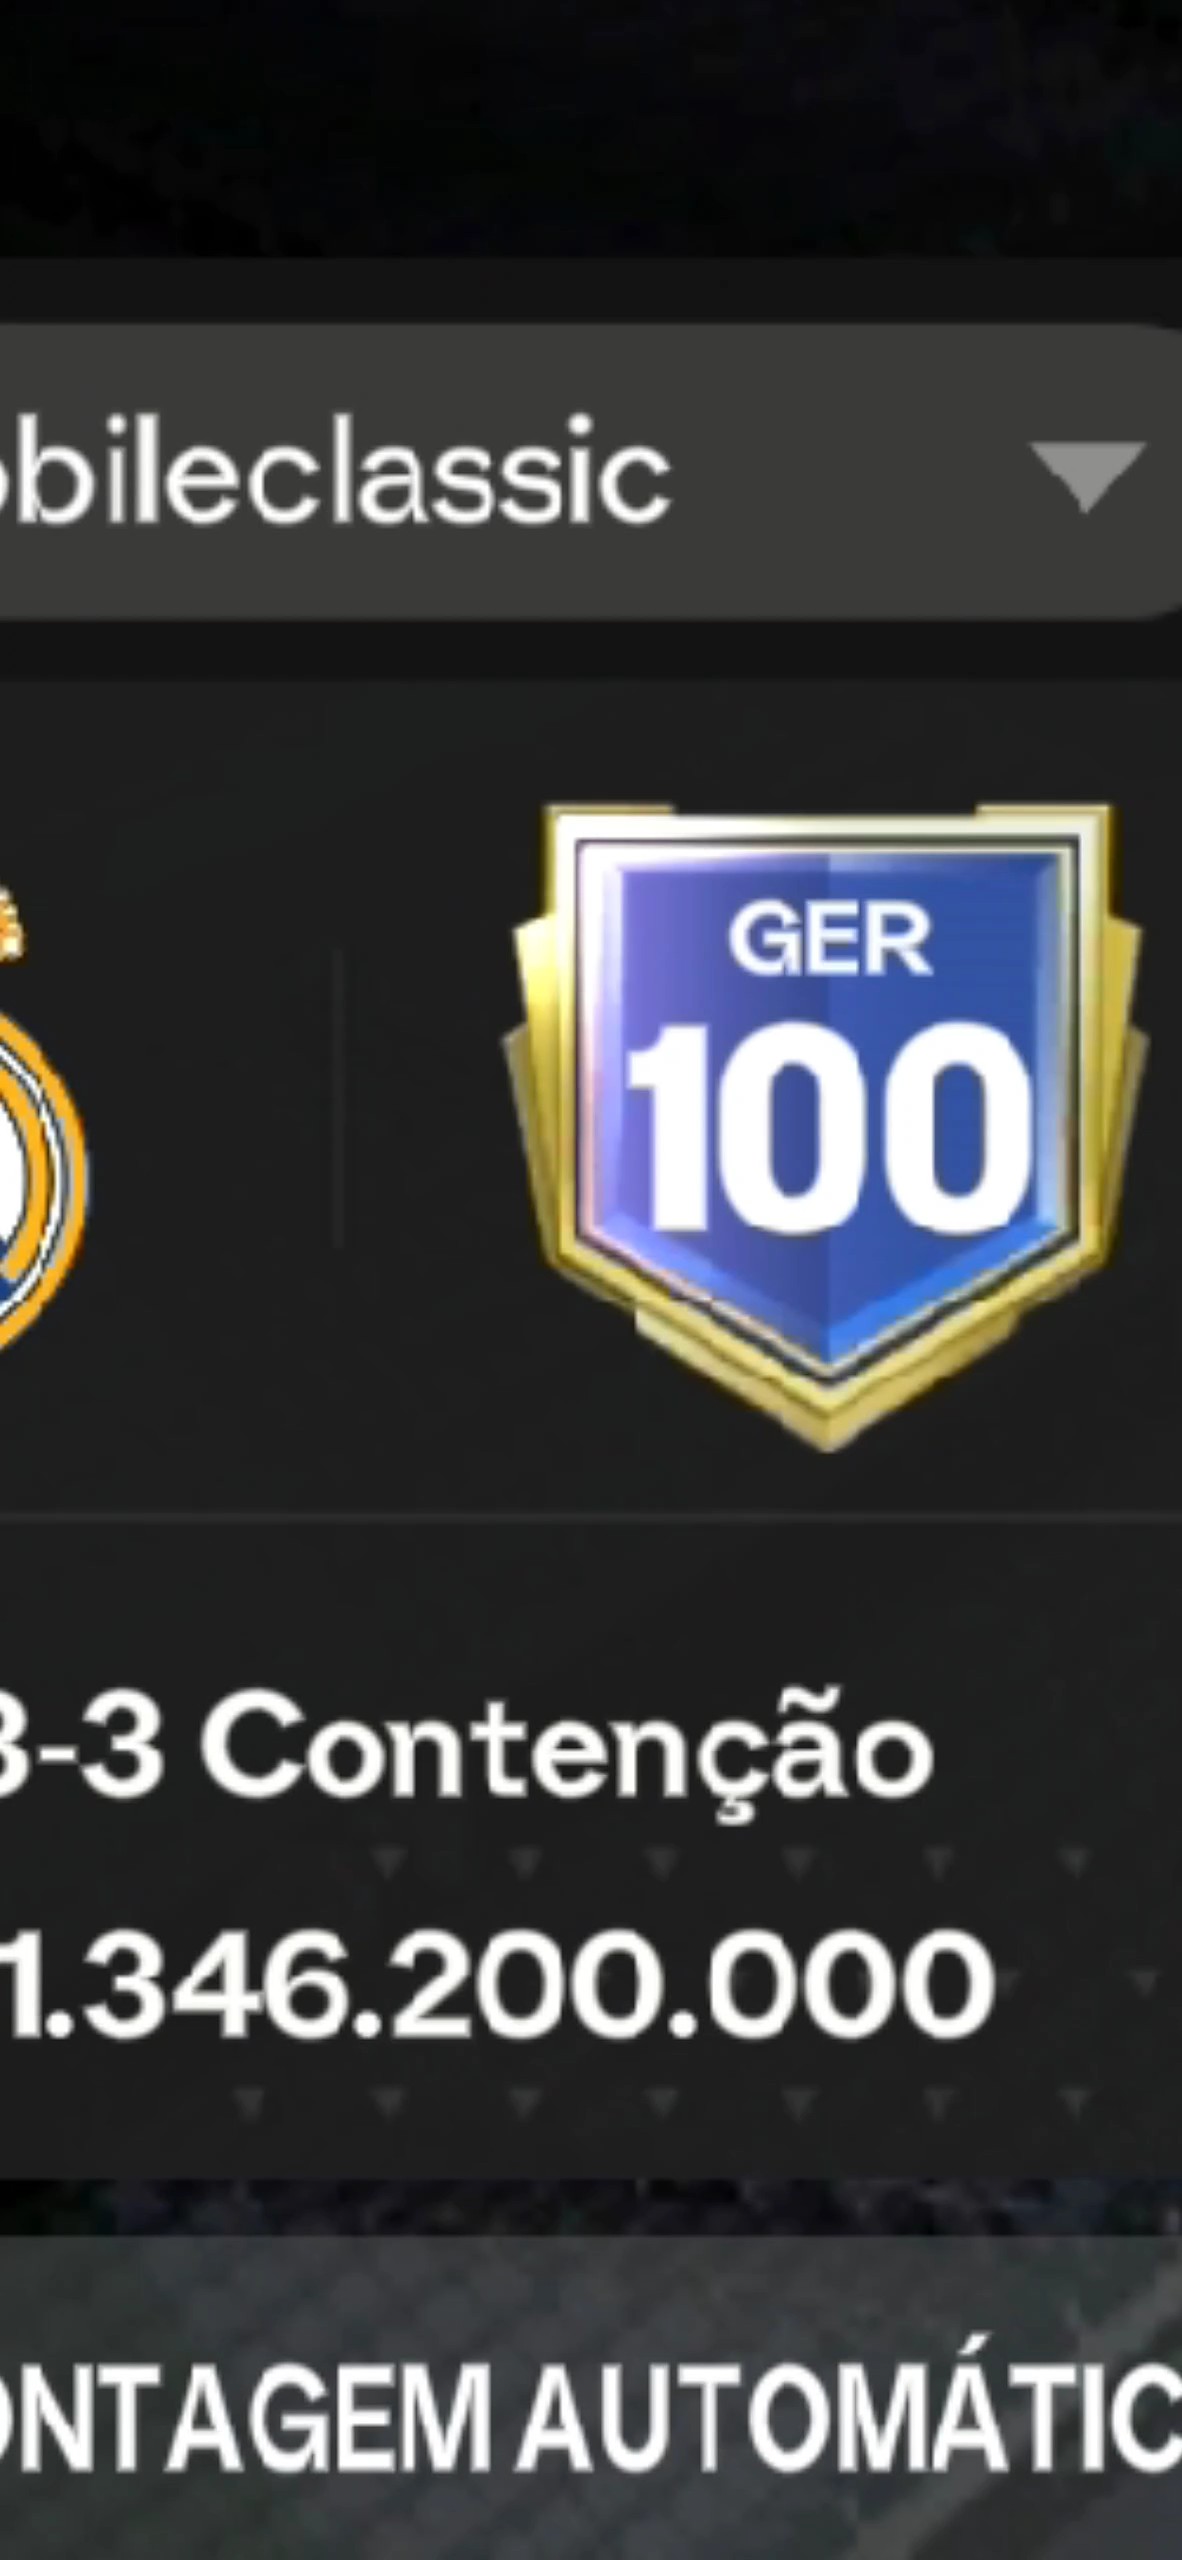The height and width of the screenshot is (2560, 1182).
Task: Open the mobileclassic dropdown arrow
Action: click(1087, 475)
